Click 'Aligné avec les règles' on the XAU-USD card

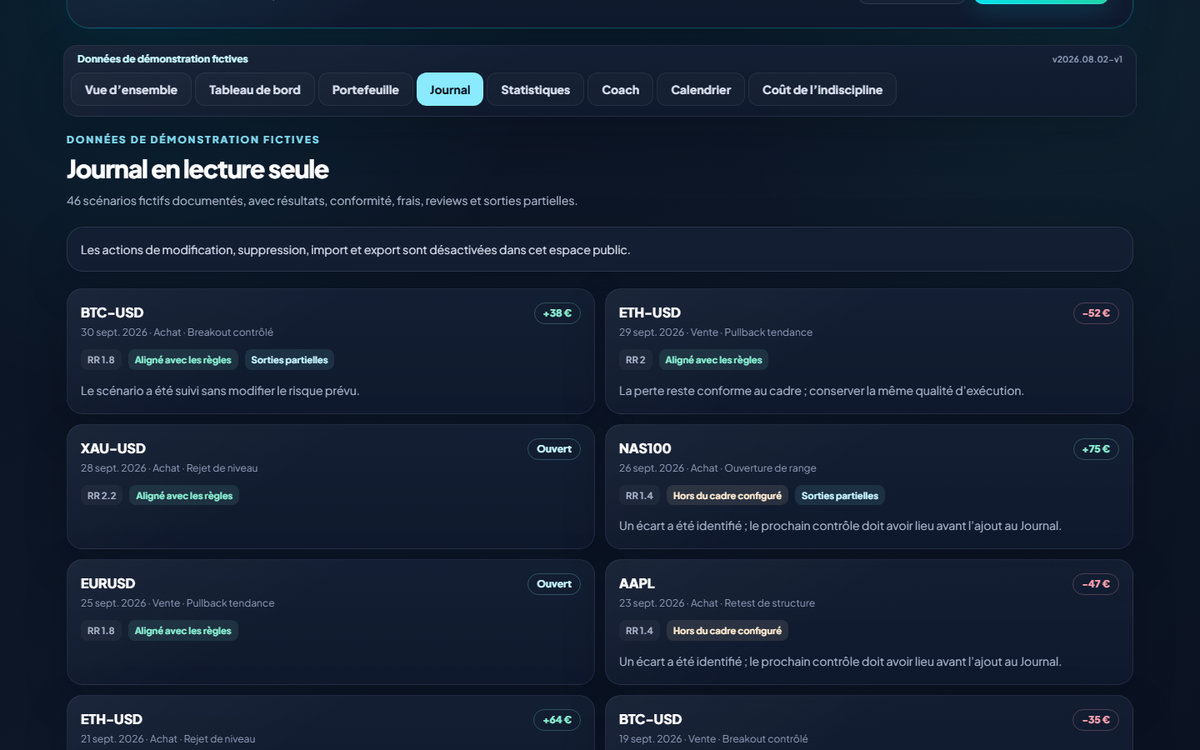pos(184,495)
